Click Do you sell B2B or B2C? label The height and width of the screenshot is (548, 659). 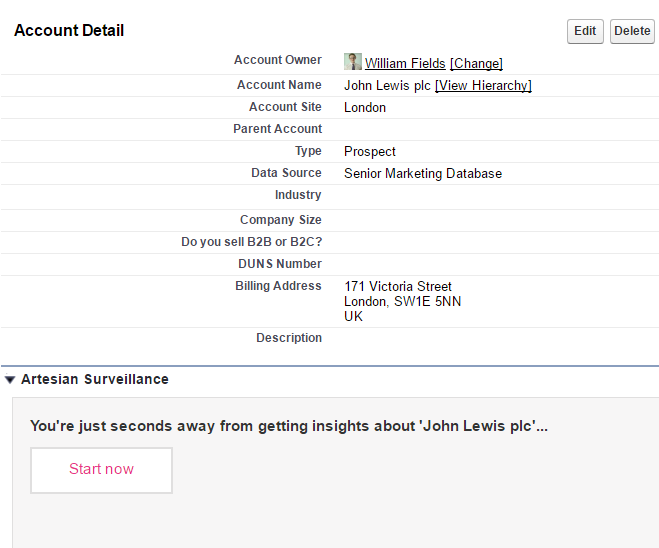tap(251, 242)
